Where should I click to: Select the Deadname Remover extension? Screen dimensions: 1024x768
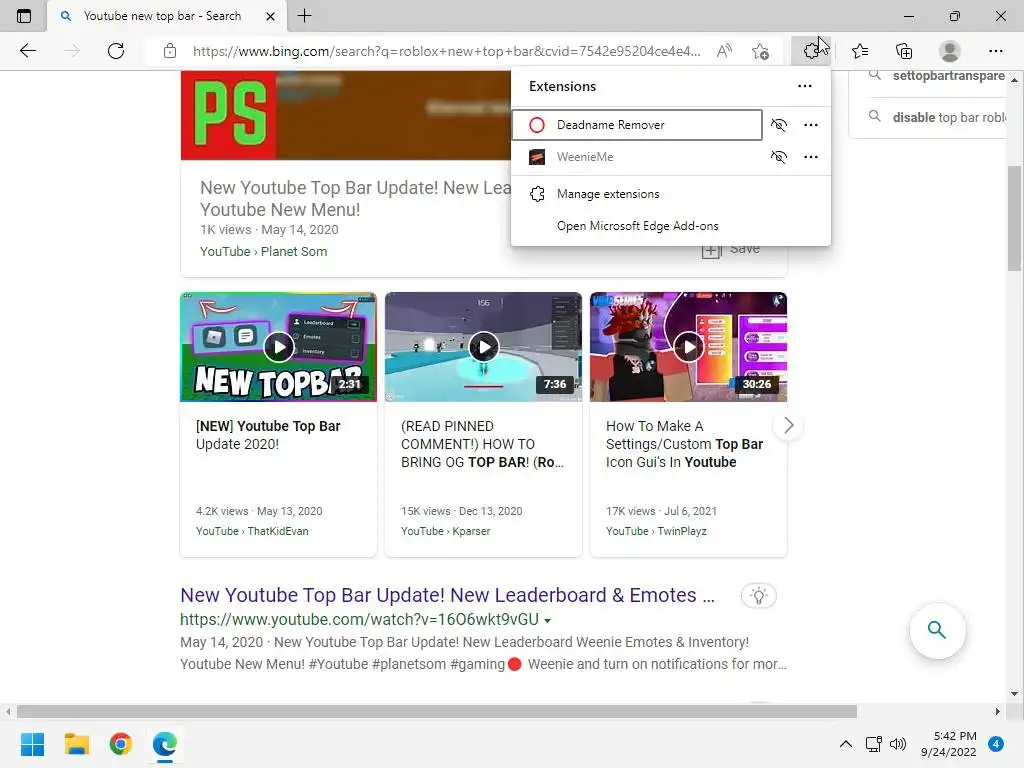point(637,125)
